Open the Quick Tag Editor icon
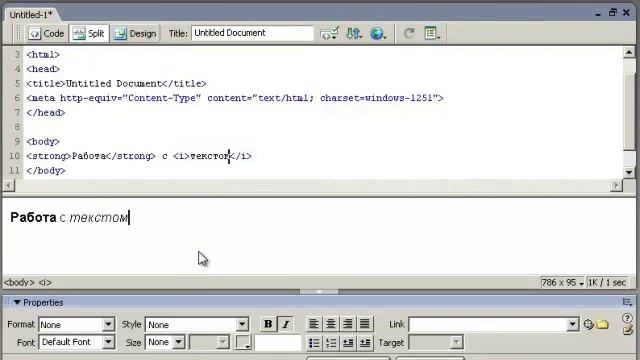The width and height of the screenshot is (640, 360). coord(628,330)
